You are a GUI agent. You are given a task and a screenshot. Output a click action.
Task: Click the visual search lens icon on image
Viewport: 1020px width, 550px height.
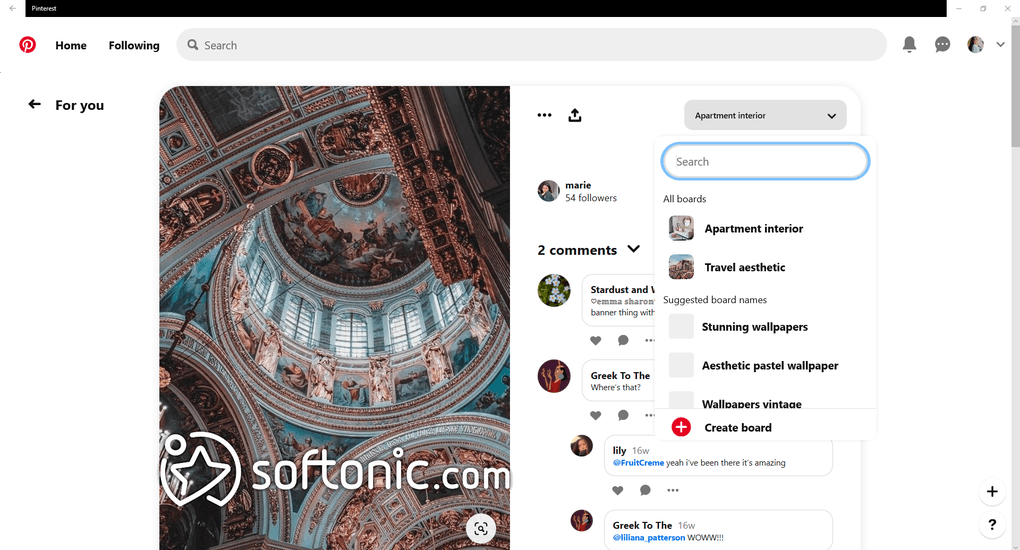pos(481,529)
